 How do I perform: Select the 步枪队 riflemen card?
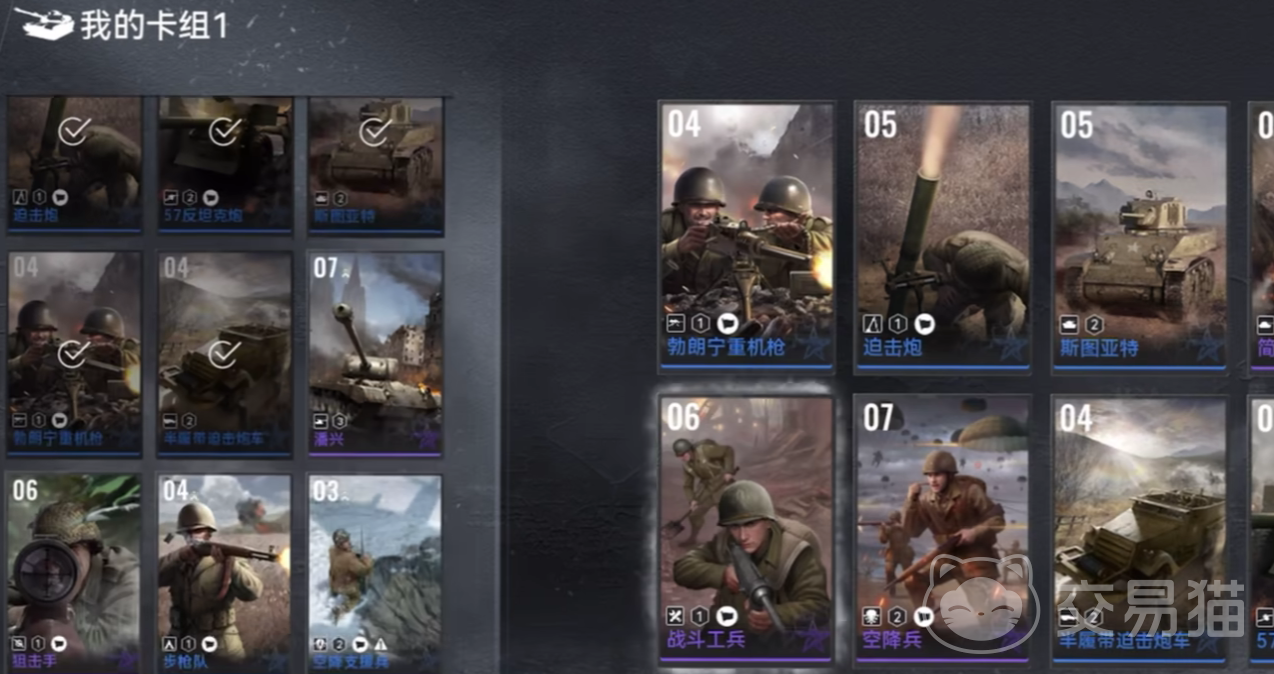point(225,573)
